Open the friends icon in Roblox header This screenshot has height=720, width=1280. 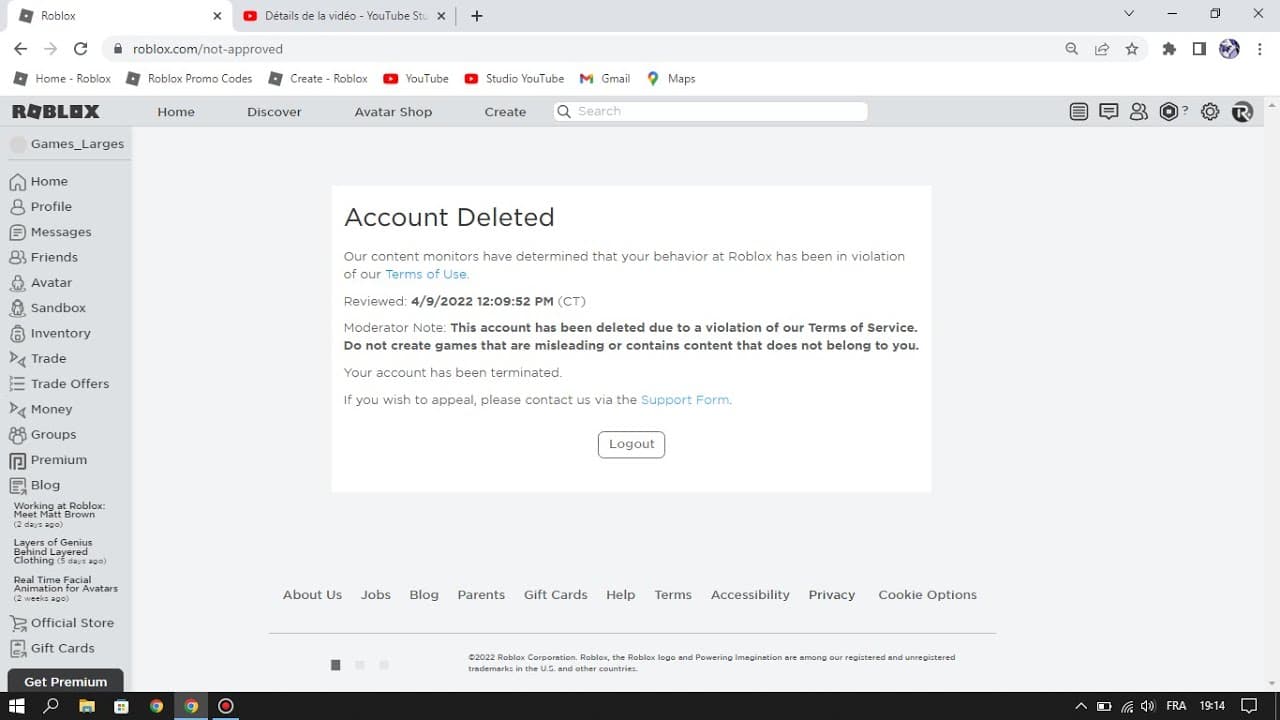pos(1139,112)
